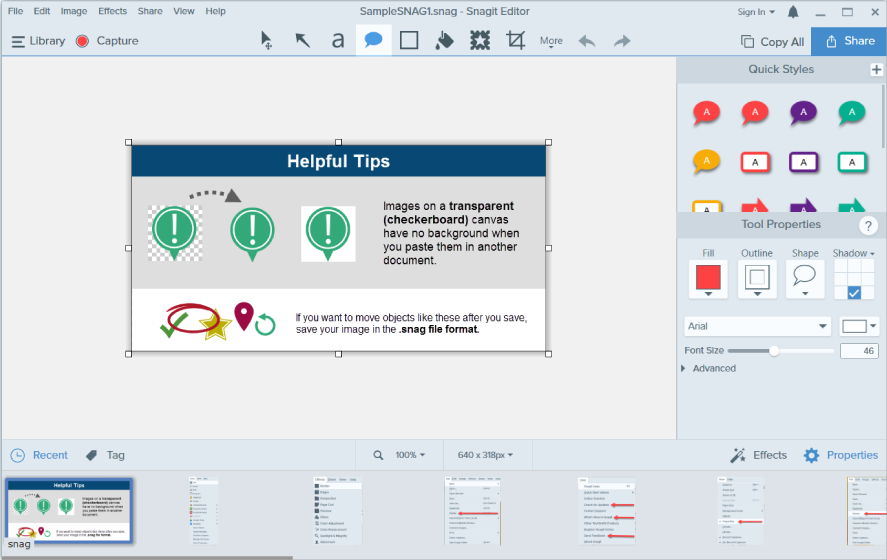Select the Text tool

click(338, 41)
